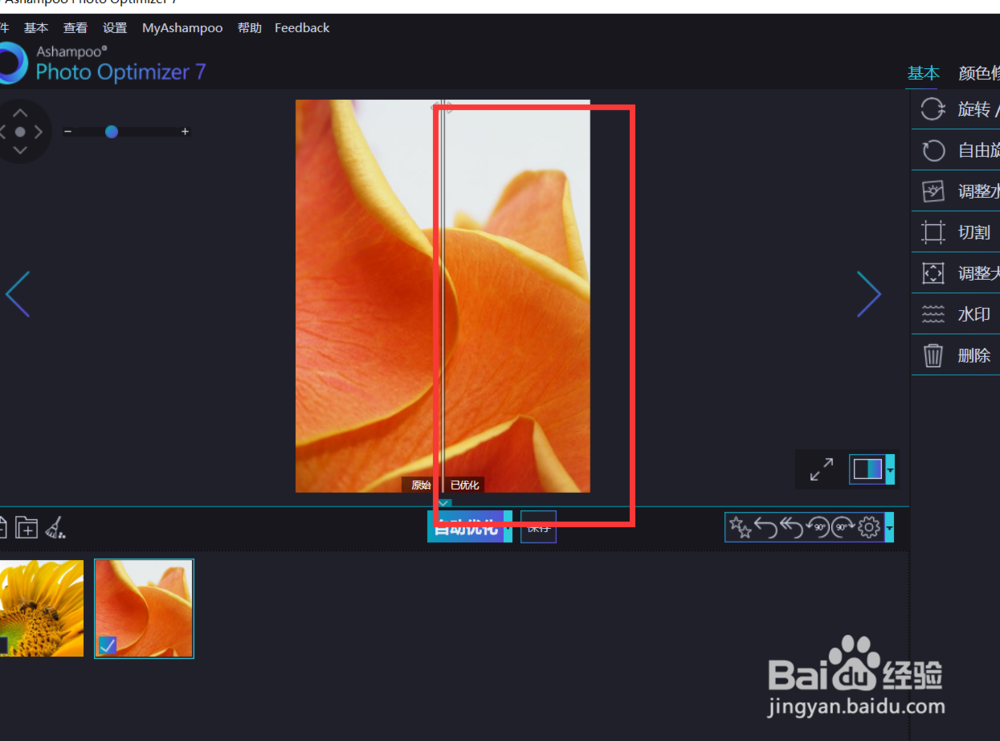Uncheck the orange petal thumbnail checkbox
Viewport: 1000px width, 741px height.
pyautogui.click(x=107, y=645)
